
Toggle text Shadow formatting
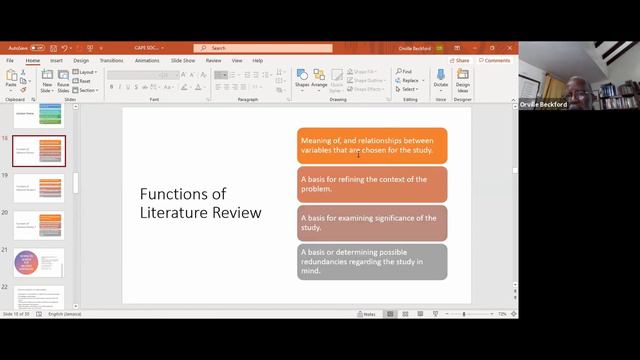pyautogui.click(x=136, y=87)
